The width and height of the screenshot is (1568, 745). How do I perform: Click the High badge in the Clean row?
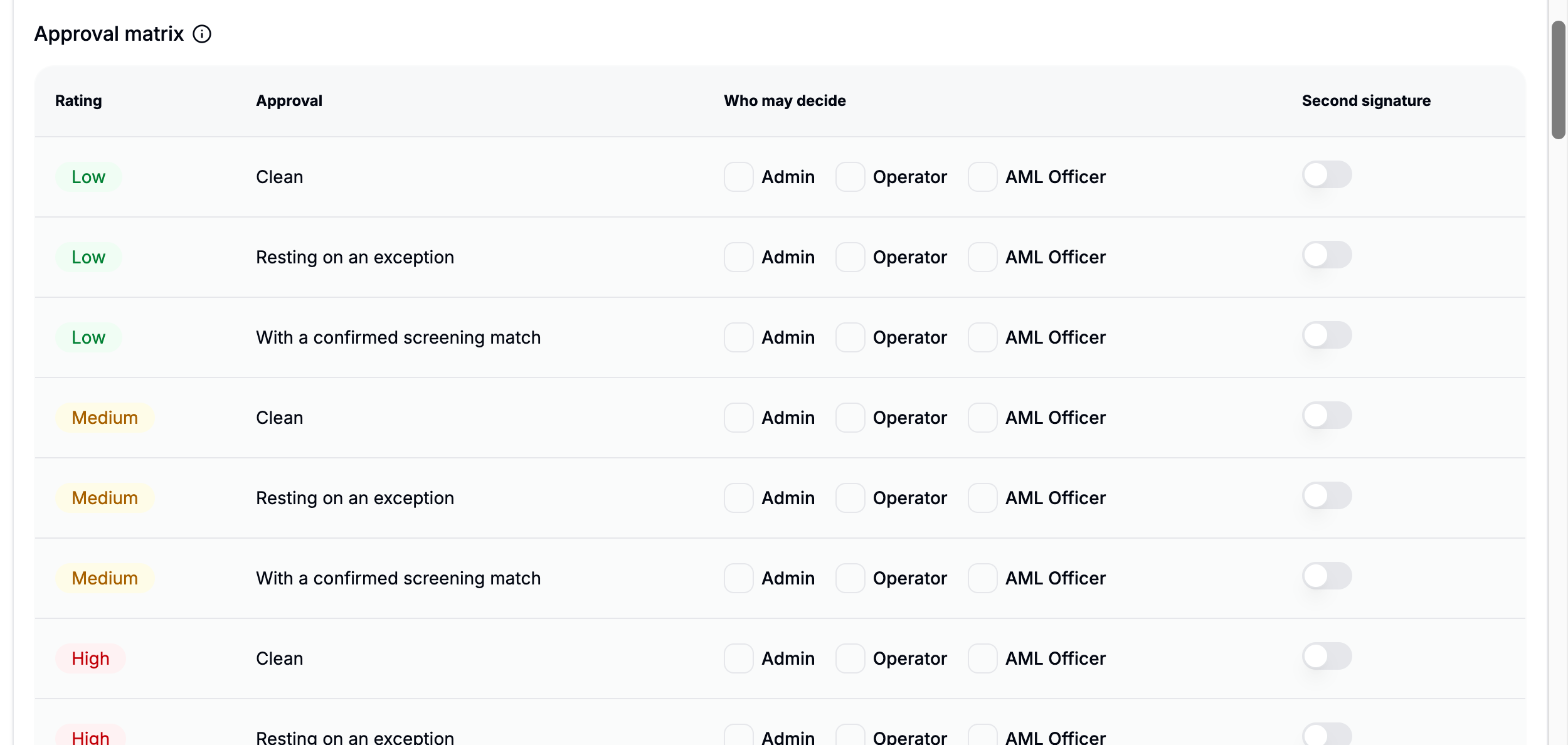(x=90, y=658)
